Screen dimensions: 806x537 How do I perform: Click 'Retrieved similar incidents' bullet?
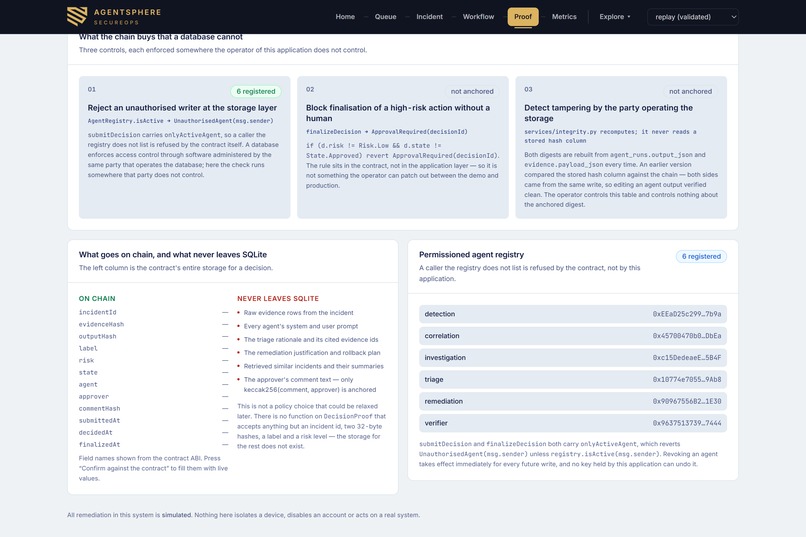(x=314, y=366)
